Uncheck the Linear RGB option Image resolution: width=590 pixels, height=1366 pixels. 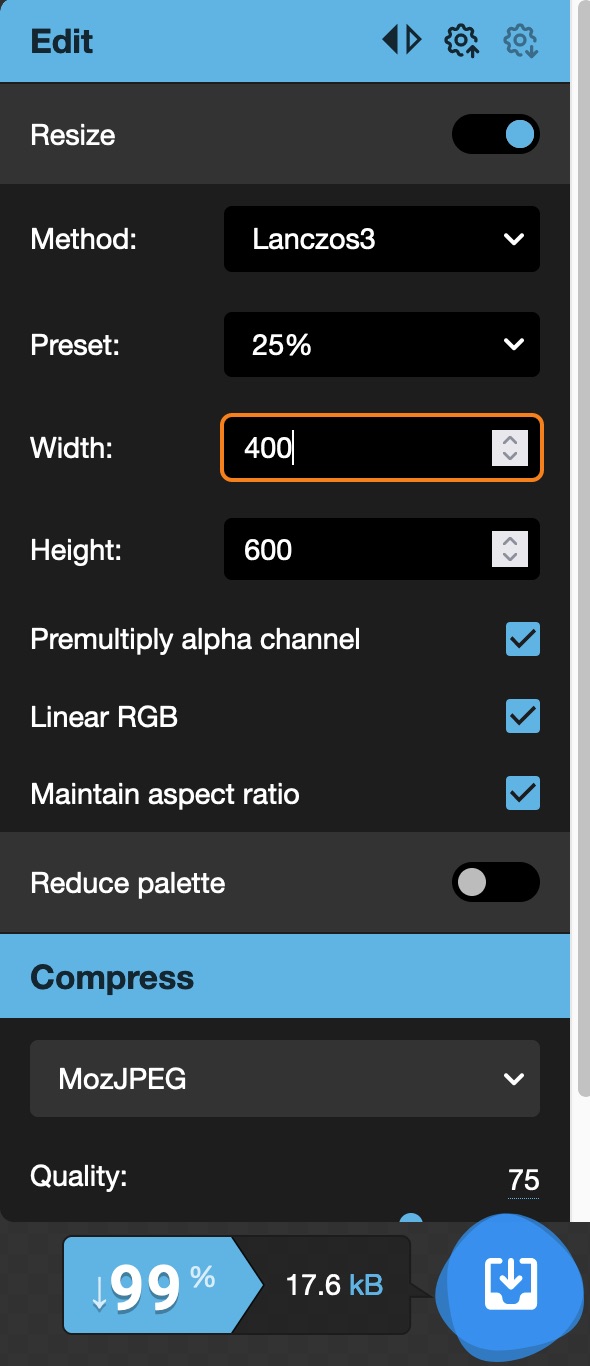(x=522, y=716)
